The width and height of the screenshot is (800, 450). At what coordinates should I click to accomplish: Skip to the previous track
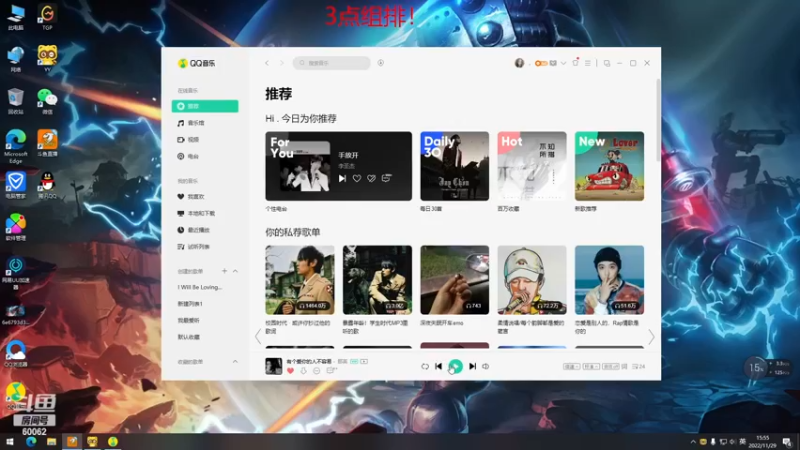point(438,366)
